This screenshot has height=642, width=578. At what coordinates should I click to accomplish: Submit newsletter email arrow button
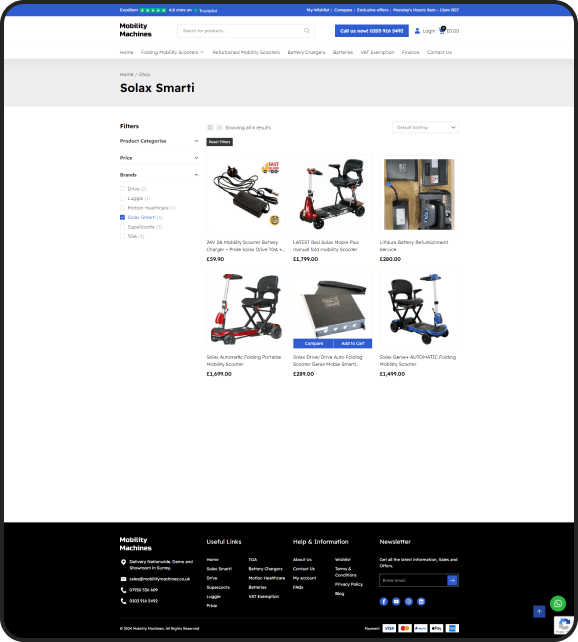click(452, 580)
